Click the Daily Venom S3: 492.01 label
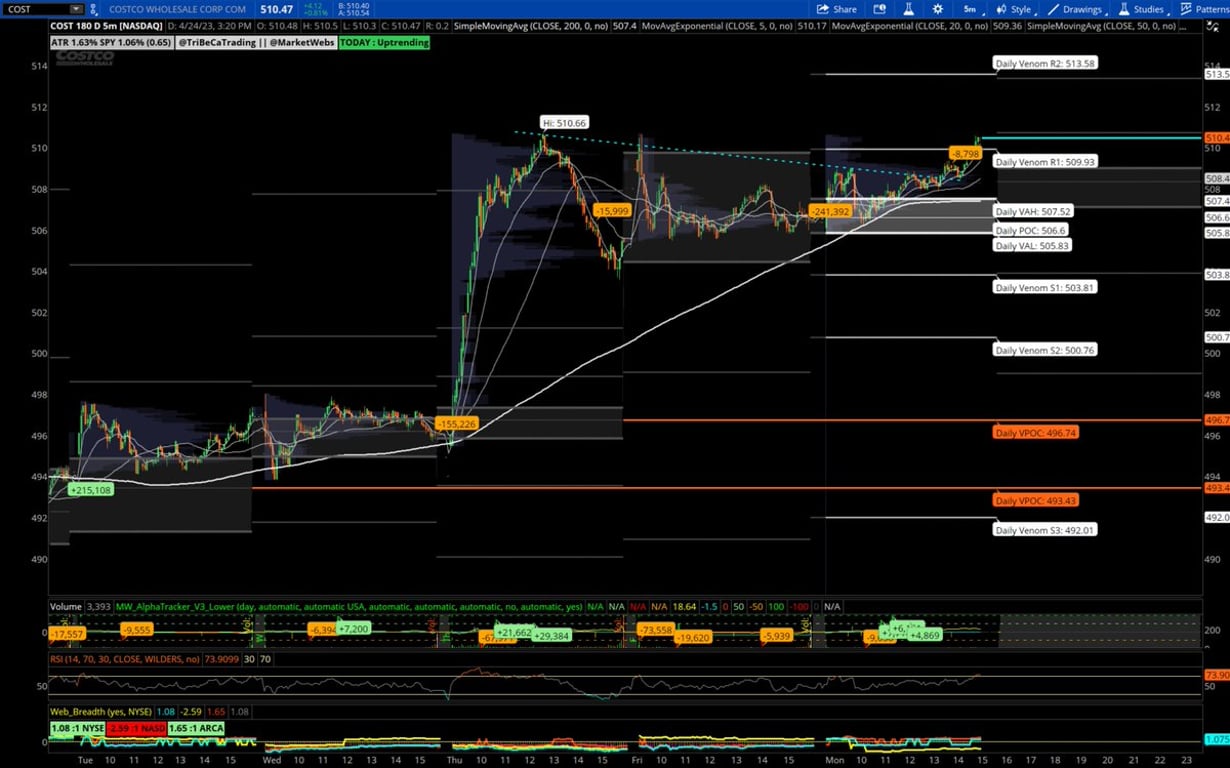Image resolution: width=1230 pixels, height=768 pixels. click(x=1045, y=529)
